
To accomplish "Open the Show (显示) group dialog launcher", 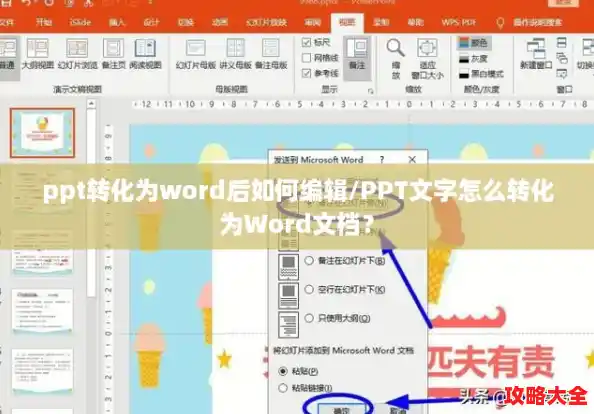I will tap(370, 91).
